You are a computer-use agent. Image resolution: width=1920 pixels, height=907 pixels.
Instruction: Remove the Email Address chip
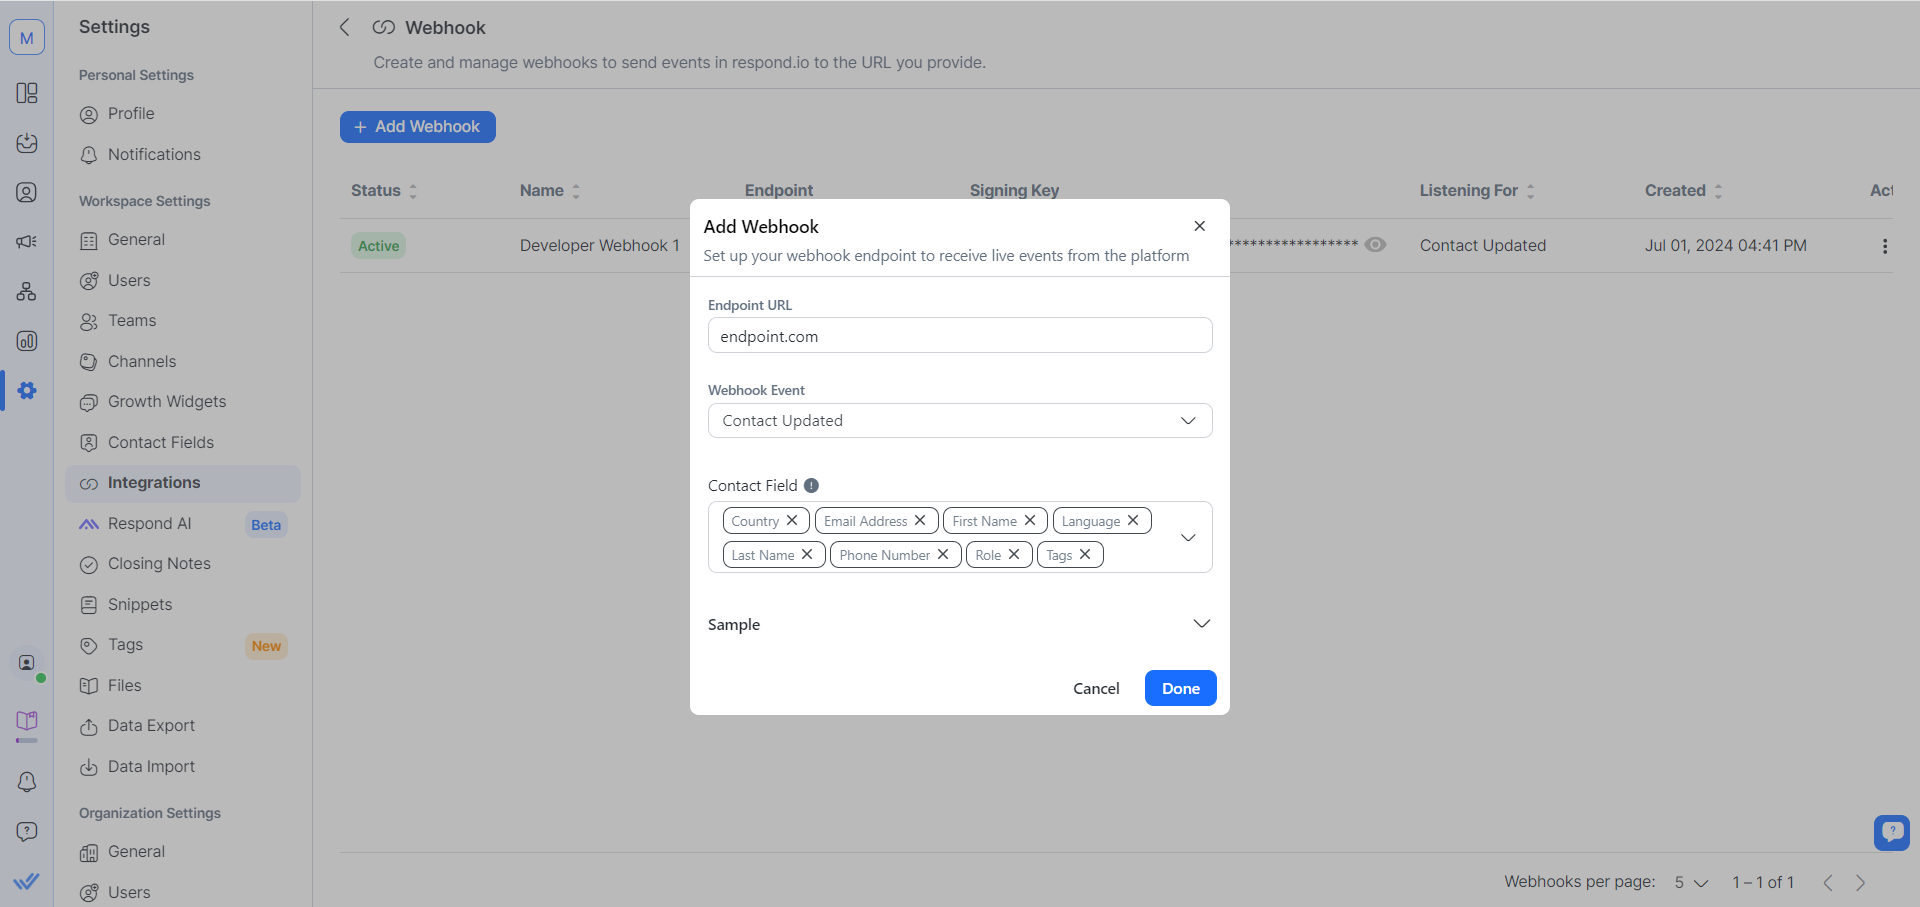coord(920,520)
